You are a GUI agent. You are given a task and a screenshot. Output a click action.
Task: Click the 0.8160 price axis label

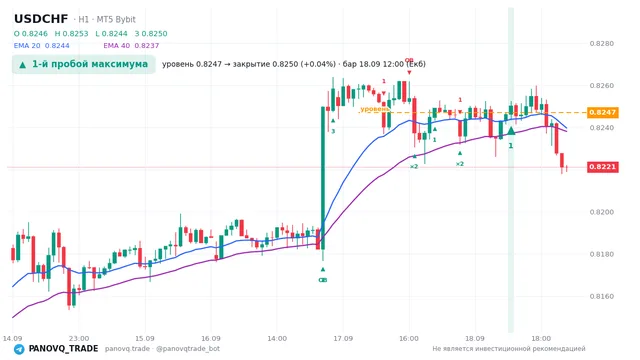click(602, 296)
